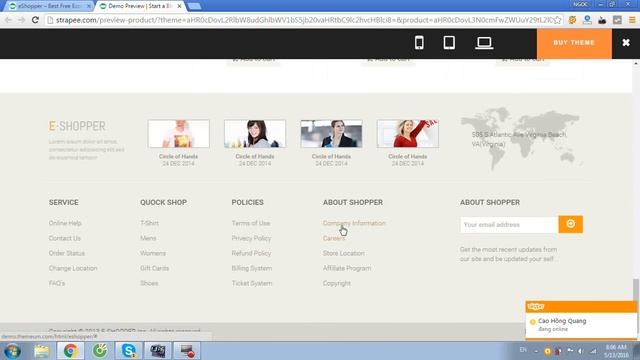Open the Company Information link
The height and width of the screenshot is (360, 640).
tap(354, 223)
